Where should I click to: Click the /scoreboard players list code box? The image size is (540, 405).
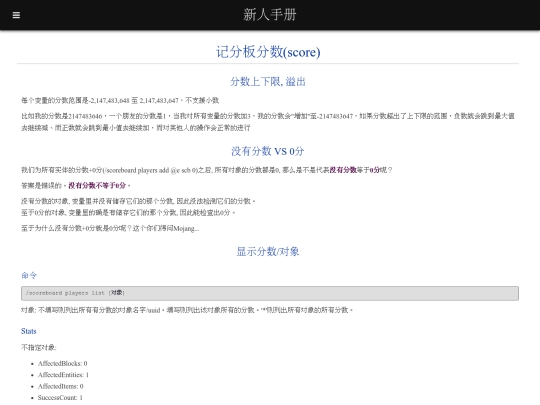click(x=270, y=293)
